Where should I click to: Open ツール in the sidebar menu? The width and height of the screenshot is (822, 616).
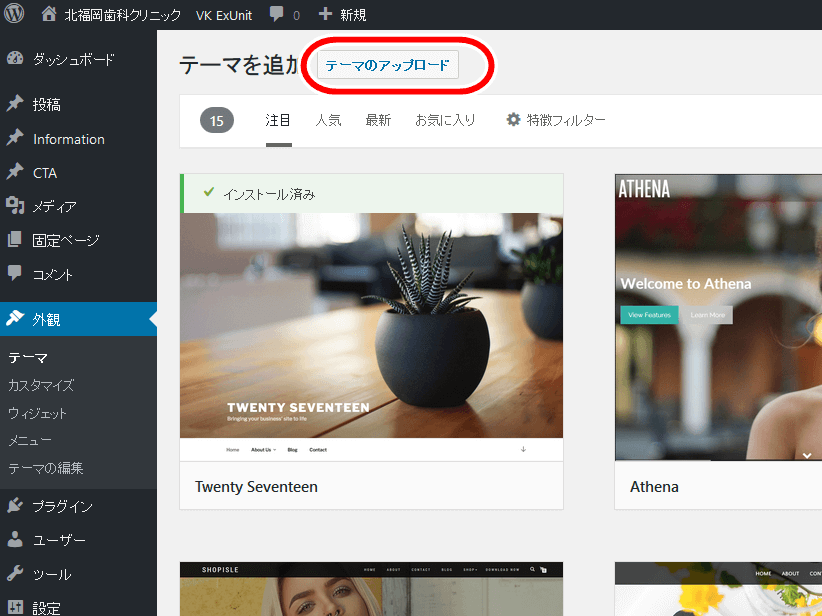pos(52,575)
